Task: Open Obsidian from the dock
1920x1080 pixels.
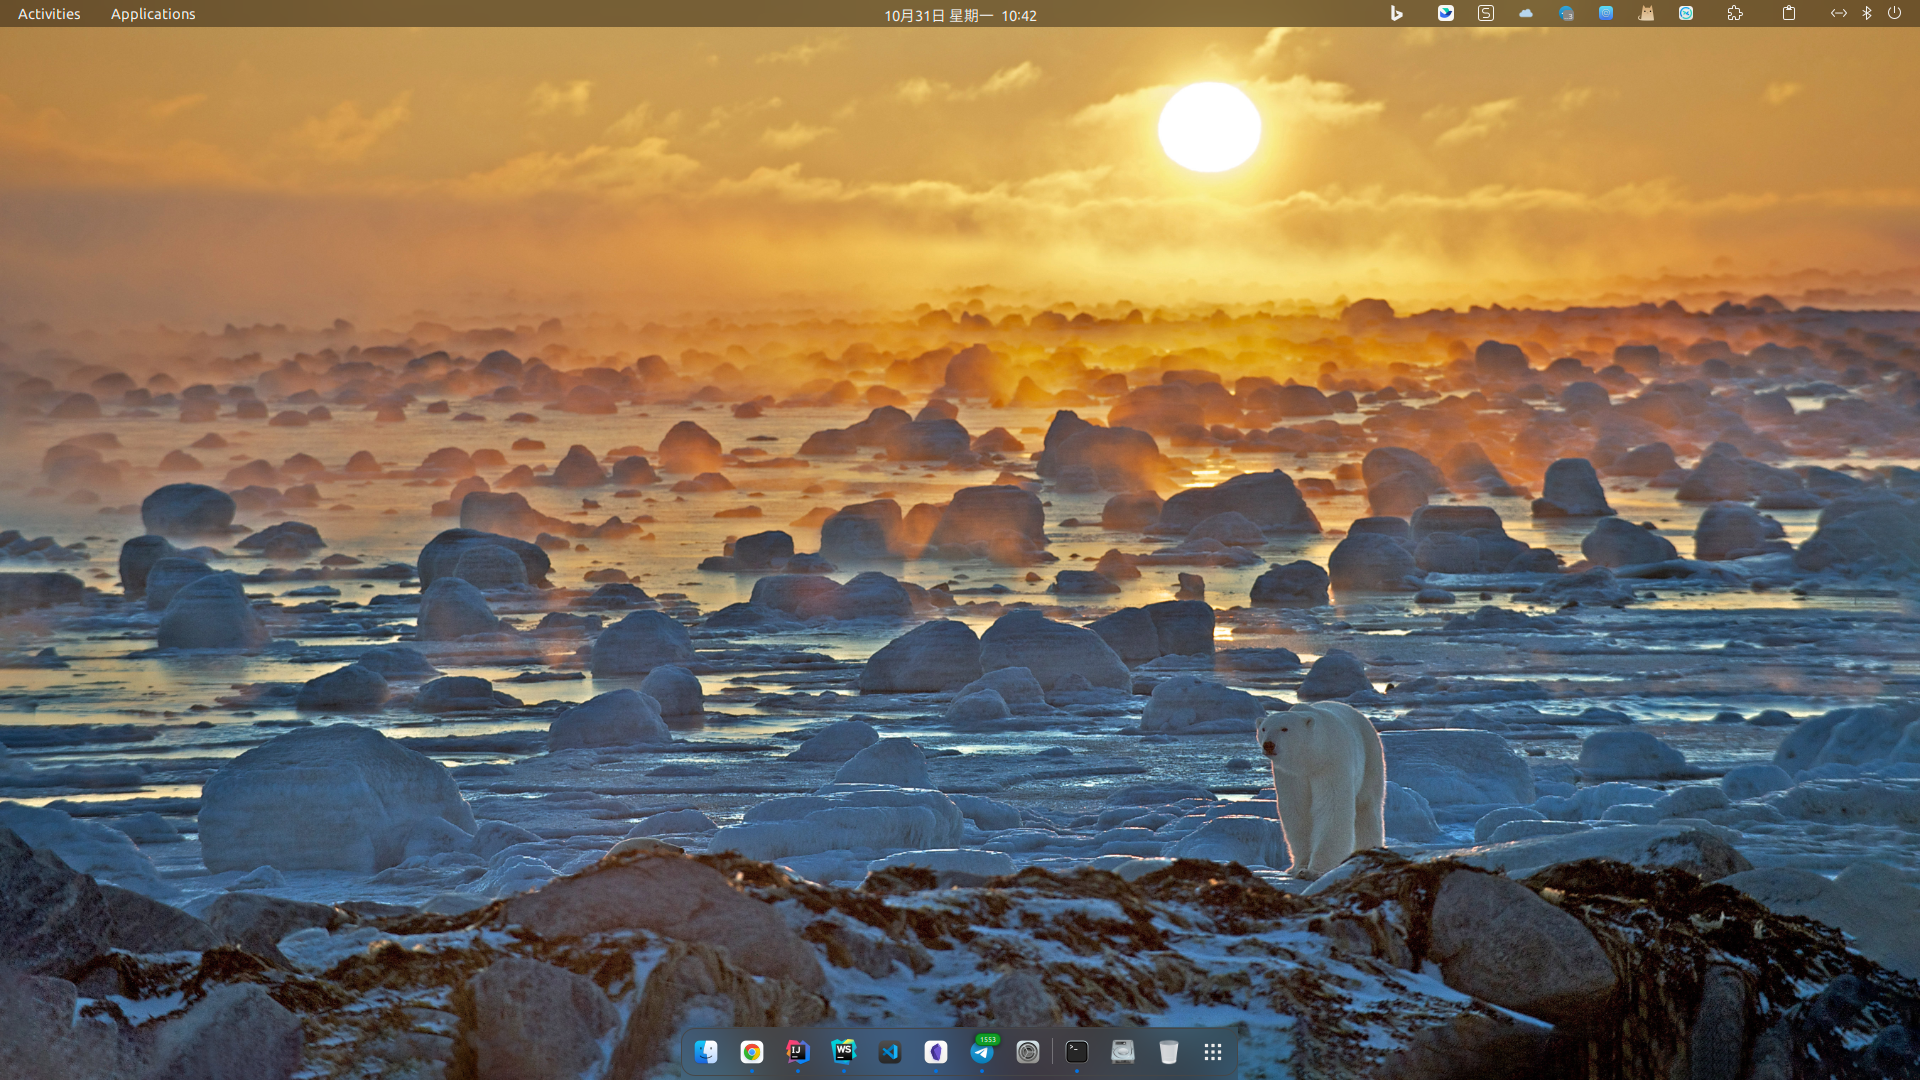Action: point(936,1052)
